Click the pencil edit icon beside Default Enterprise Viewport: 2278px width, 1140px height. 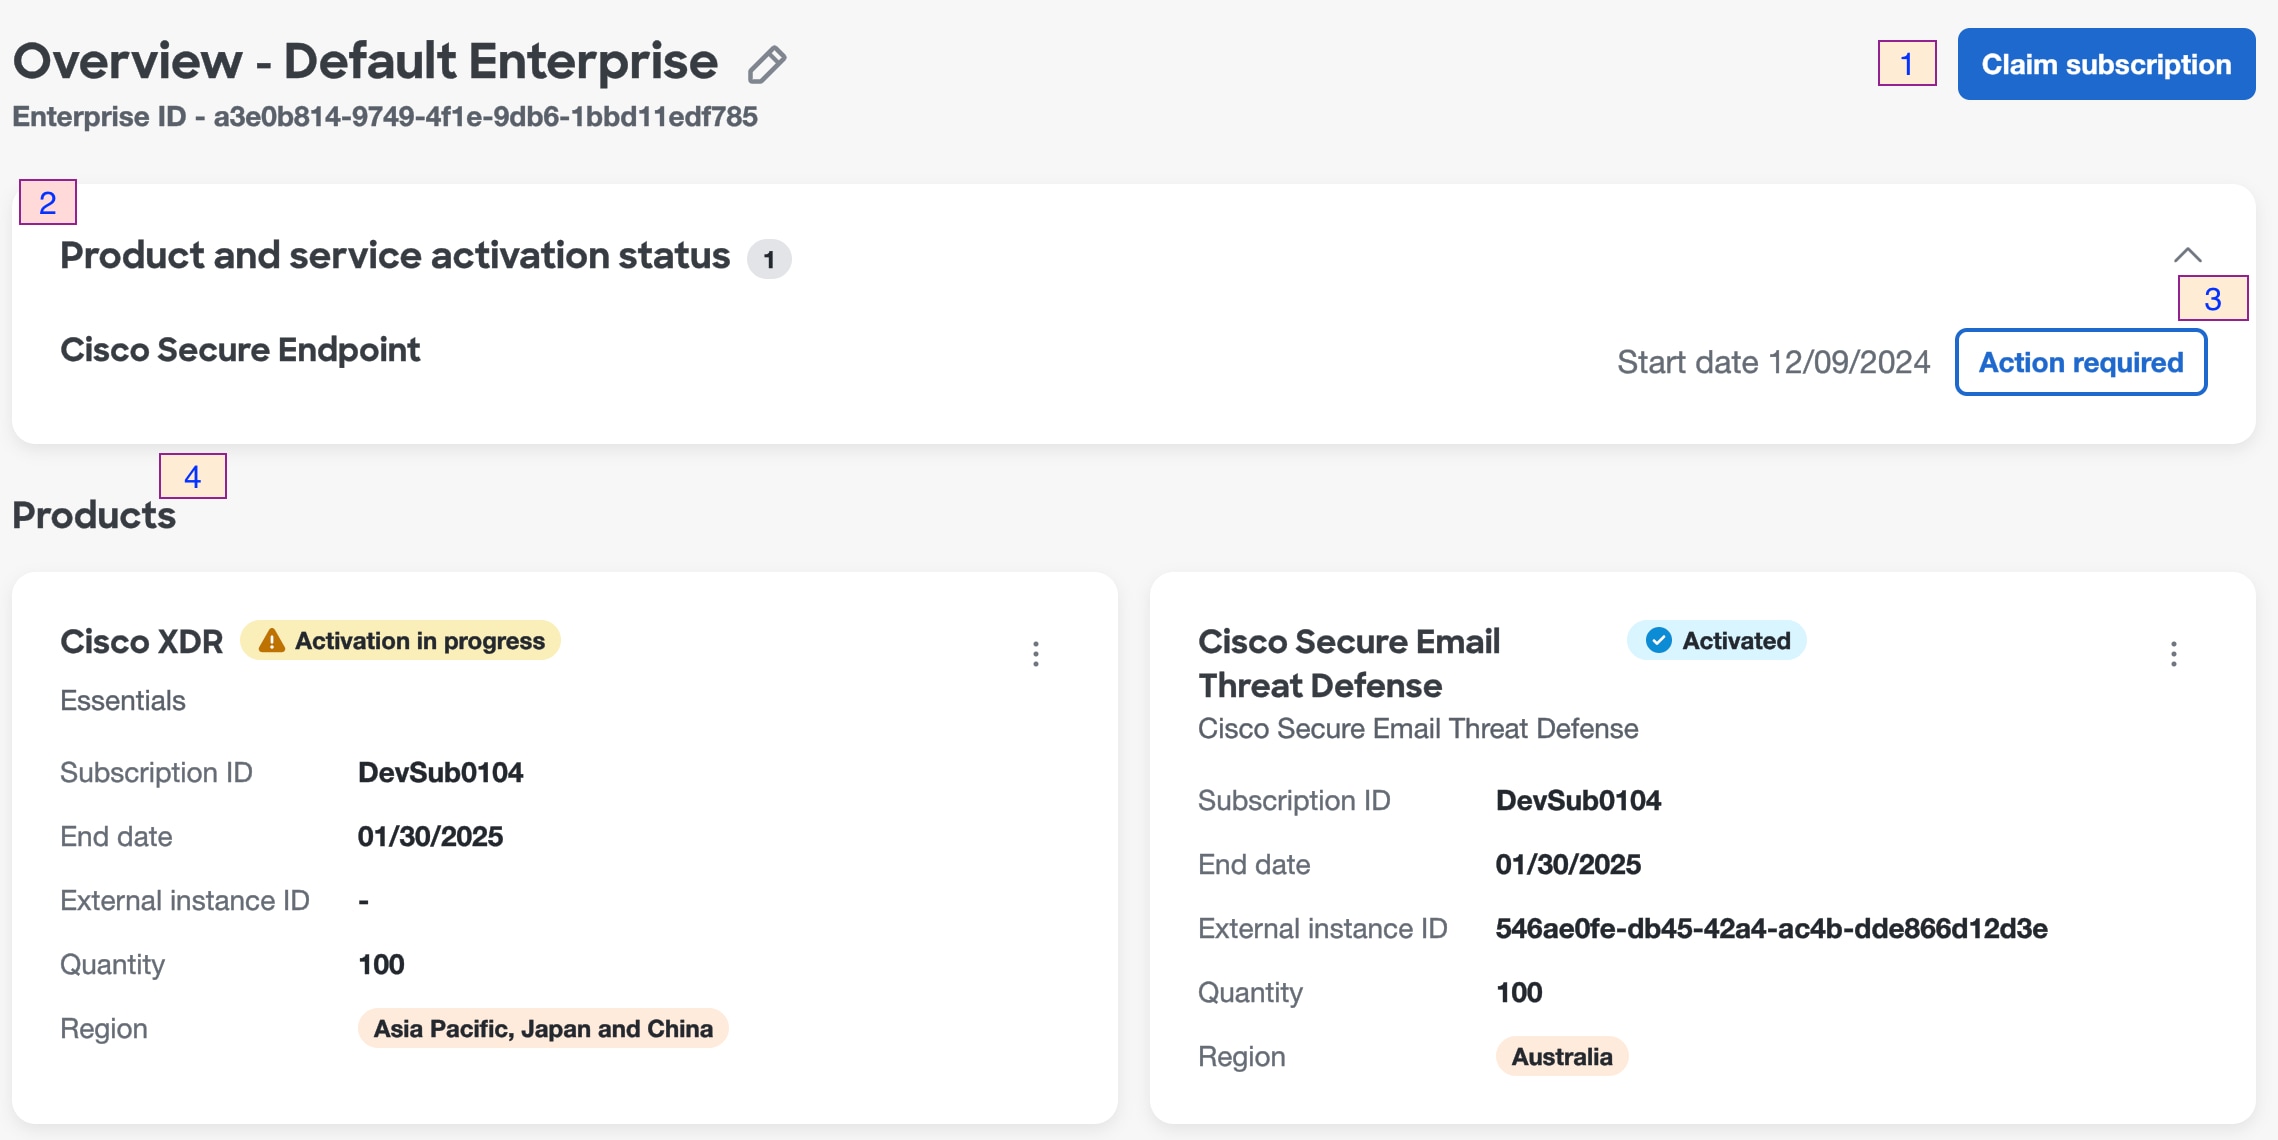pos(767,64)
